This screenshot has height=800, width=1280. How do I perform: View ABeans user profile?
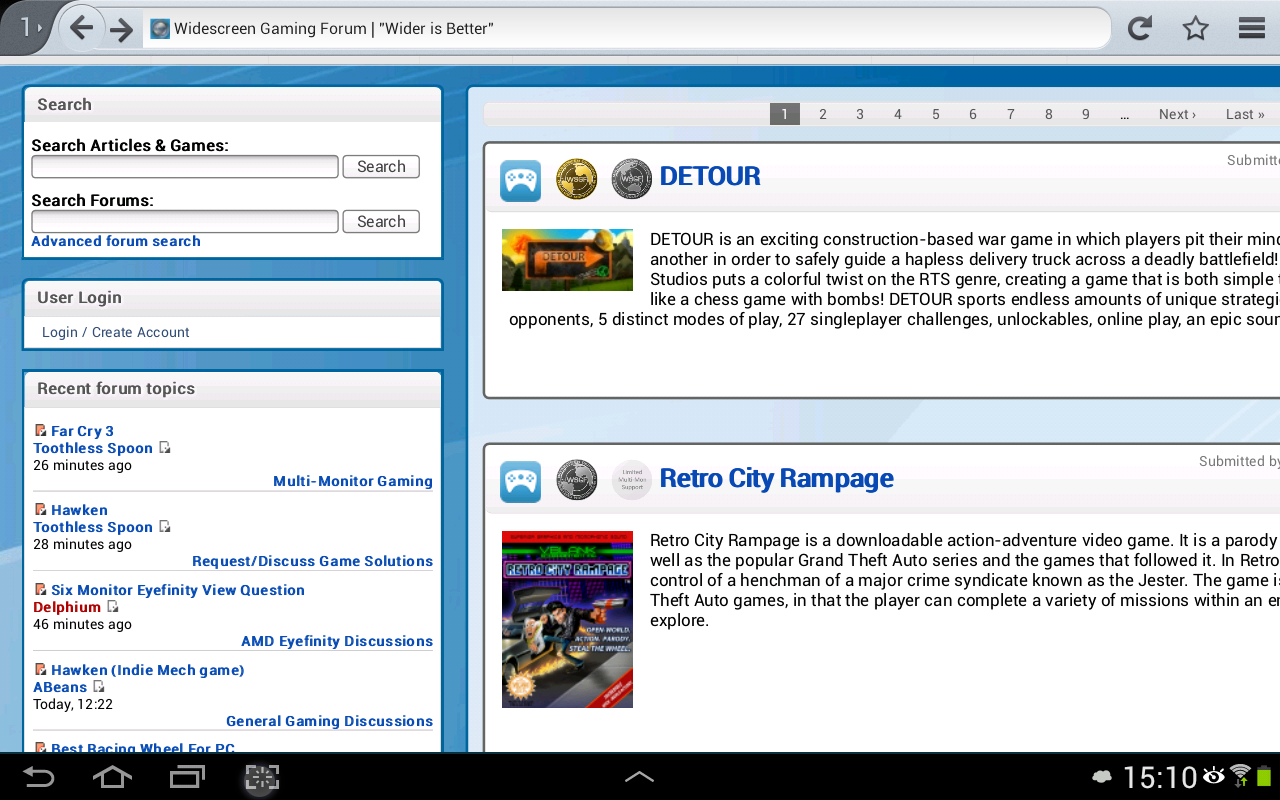coord(60,687)
